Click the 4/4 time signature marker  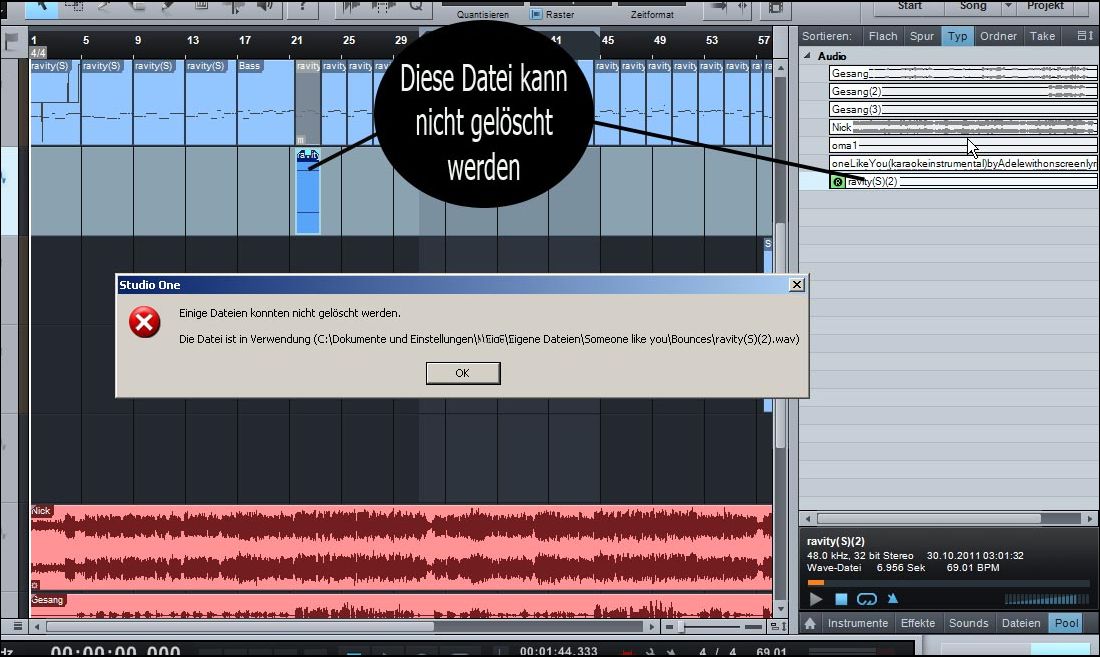coord(38,53)
